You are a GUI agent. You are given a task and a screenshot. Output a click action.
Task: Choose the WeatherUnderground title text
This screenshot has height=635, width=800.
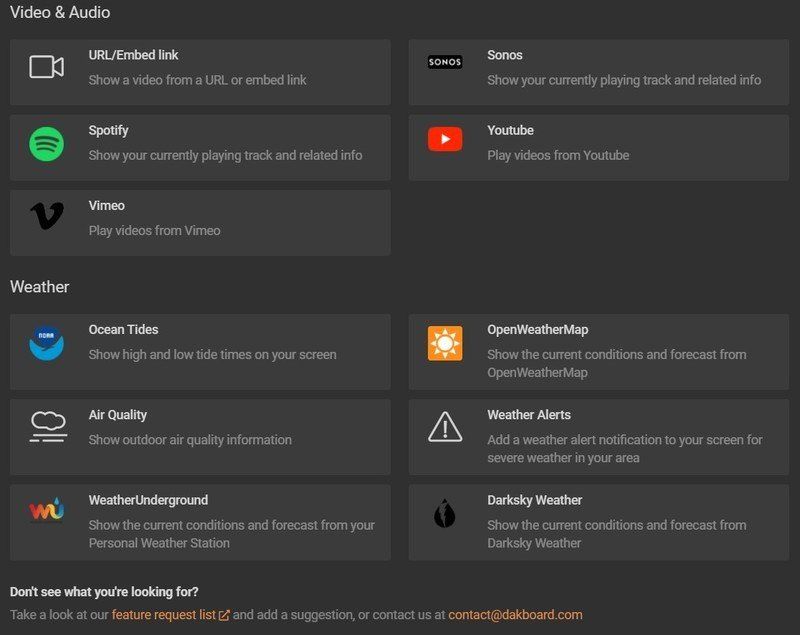pos(148,500)
